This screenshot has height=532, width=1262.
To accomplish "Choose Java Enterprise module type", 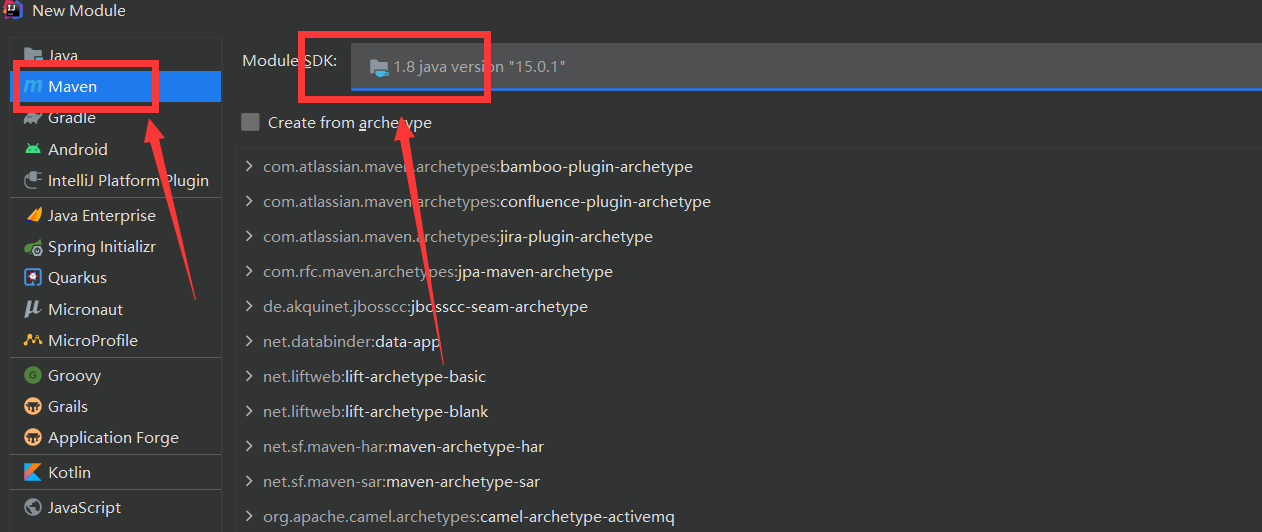I will [x=116, y=215].
